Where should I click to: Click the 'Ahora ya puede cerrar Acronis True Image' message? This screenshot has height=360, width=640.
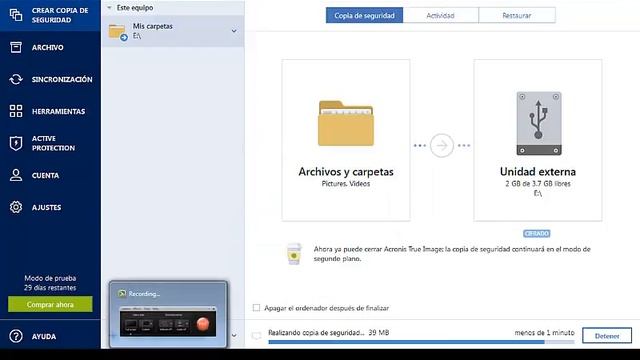(x=452, y=254)
